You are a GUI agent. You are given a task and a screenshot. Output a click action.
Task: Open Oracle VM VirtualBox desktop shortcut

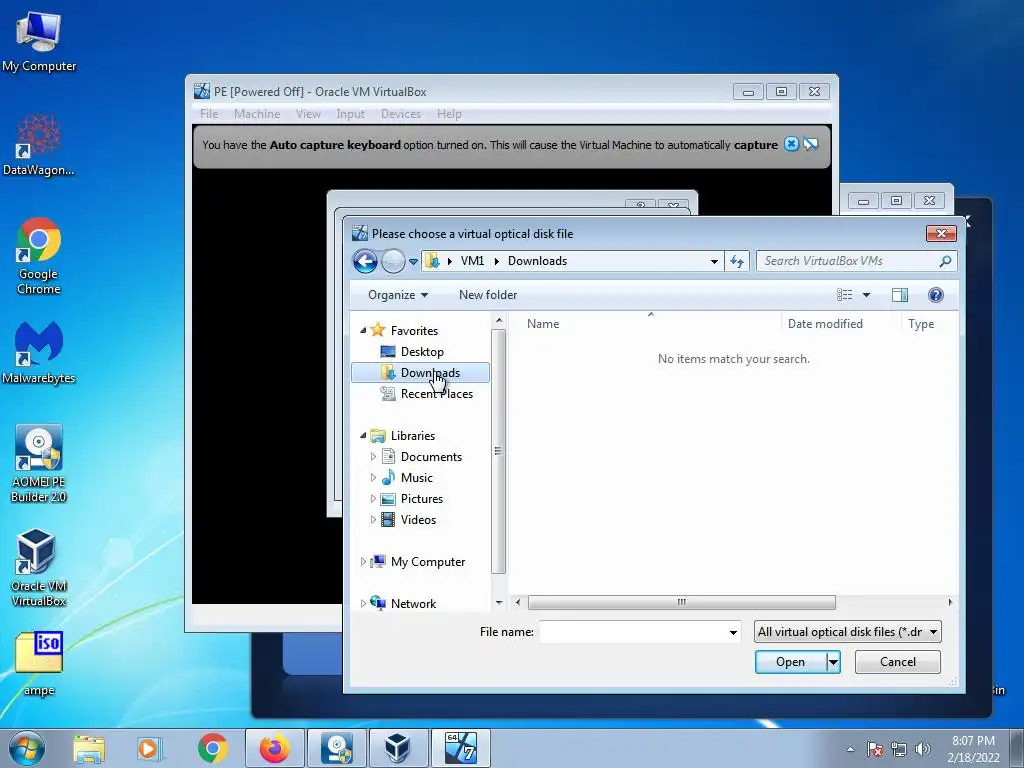click(x=39, y=568)
